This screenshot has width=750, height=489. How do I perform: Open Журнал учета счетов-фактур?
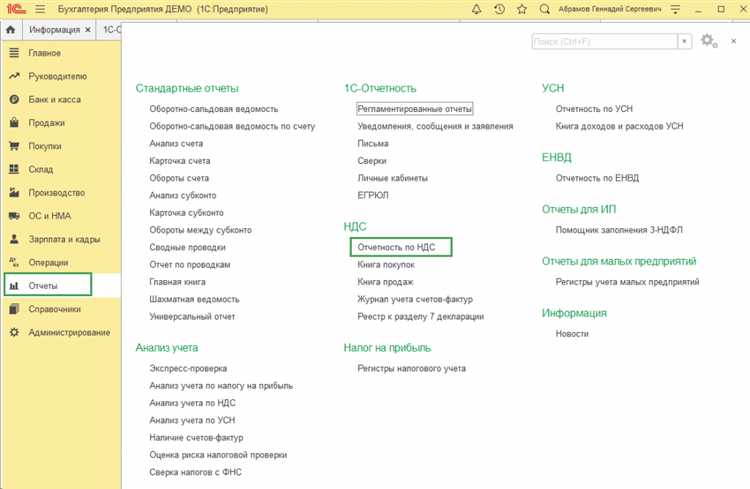click(x=415, y=299)
